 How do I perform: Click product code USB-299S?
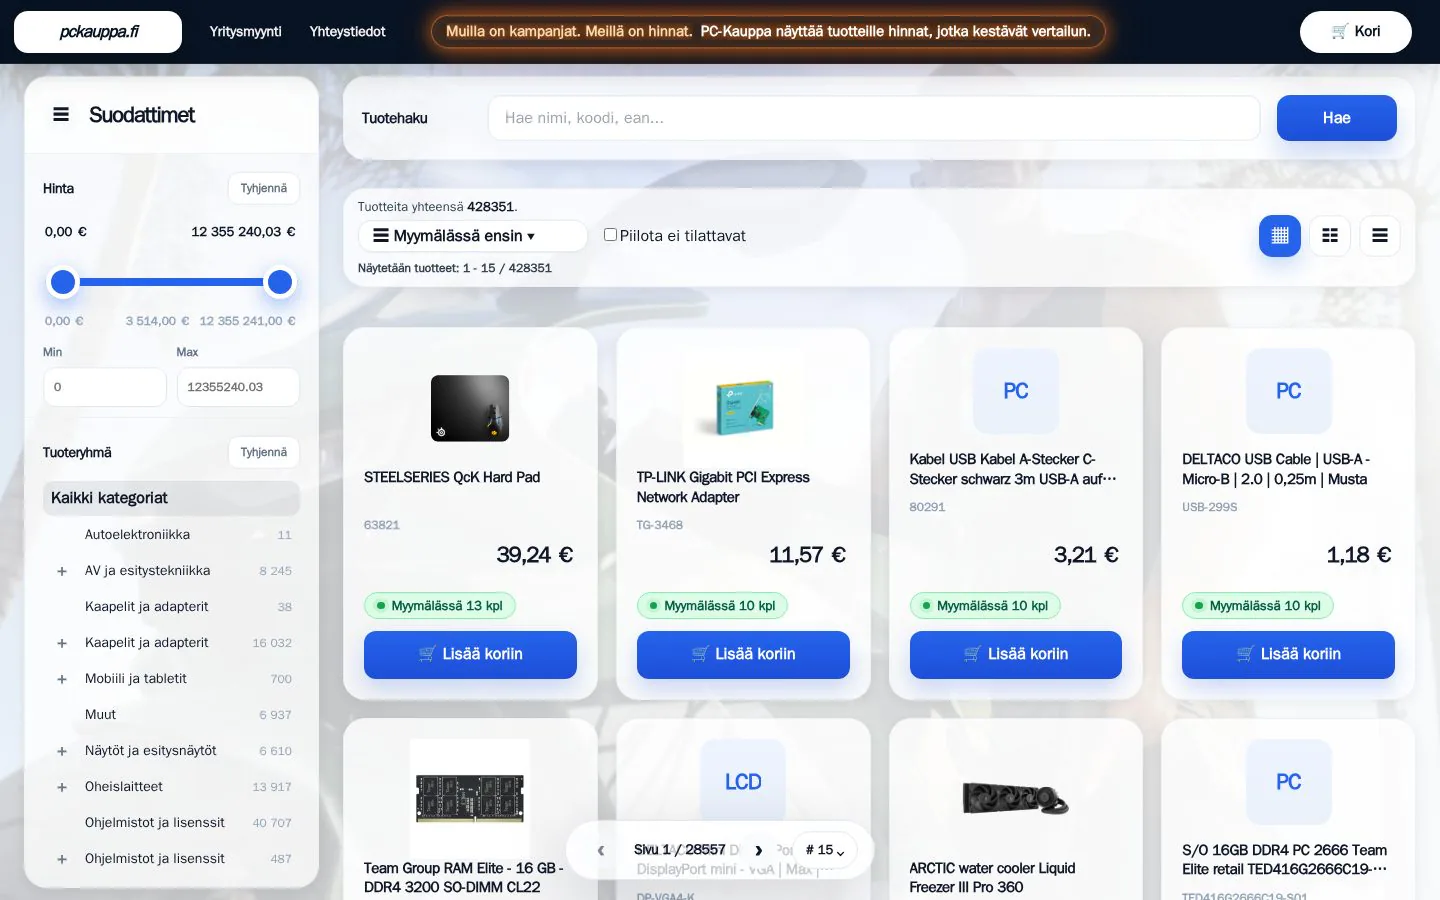click(1210, 507)
